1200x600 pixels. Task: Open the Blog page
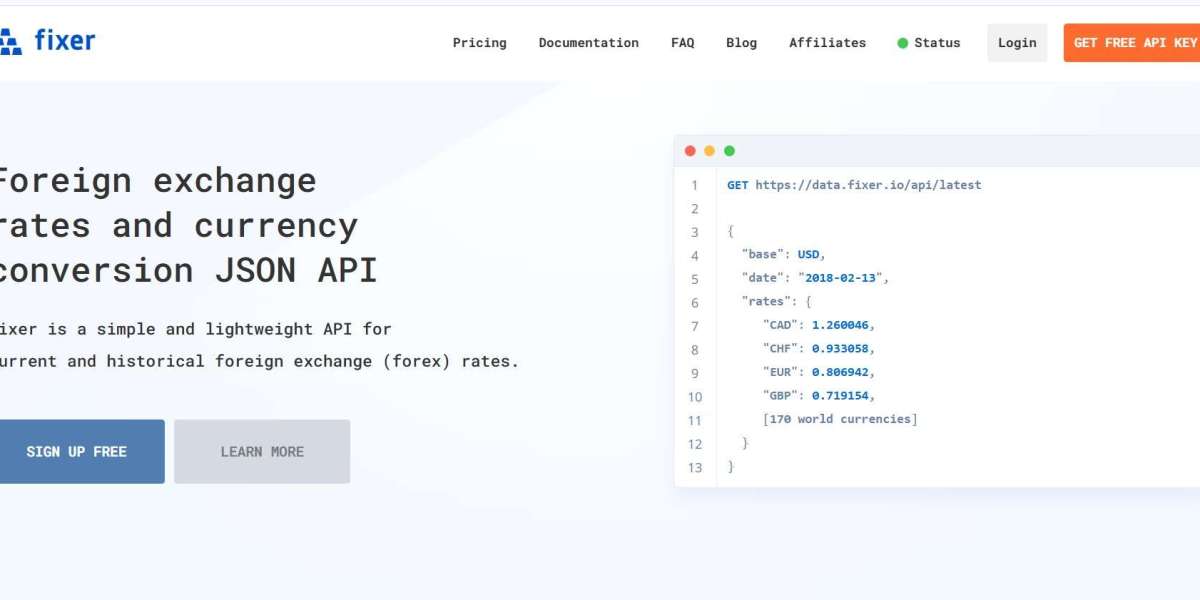pos(741,43)
